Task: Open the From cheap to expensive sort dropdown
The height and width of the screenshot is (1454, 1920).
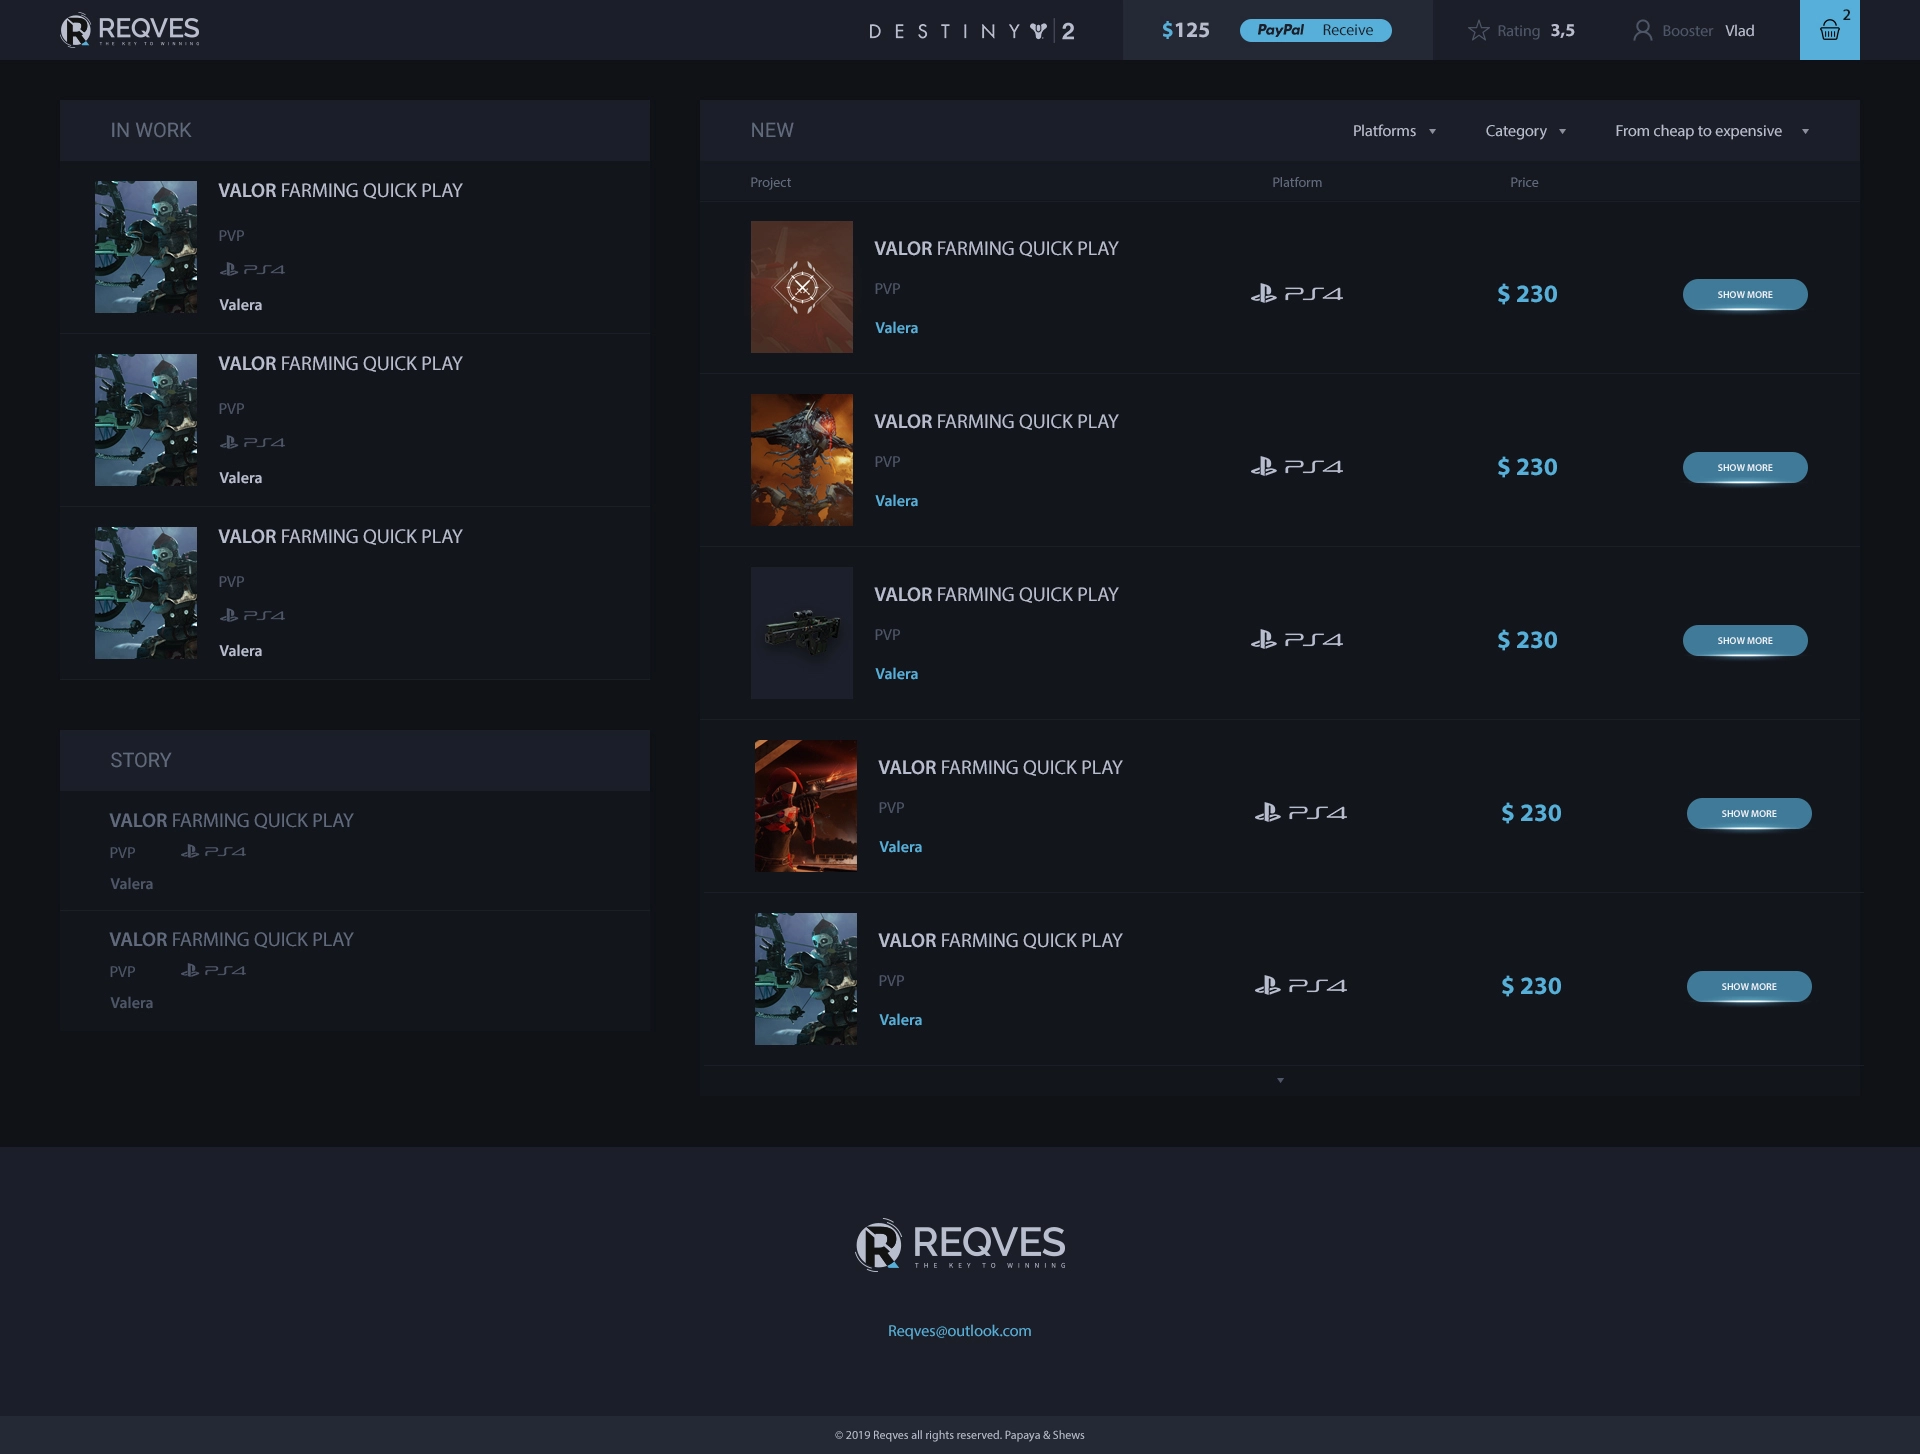Action: pyautogui.click(x=1712, y=131)
